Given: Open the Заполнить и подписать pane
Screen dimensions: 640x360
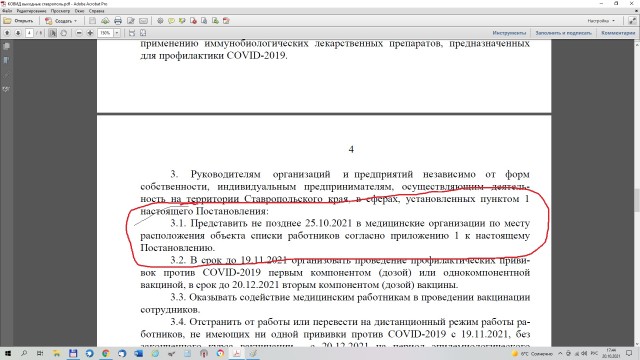Looking at the screenshot, I should [x=563, y=33].
